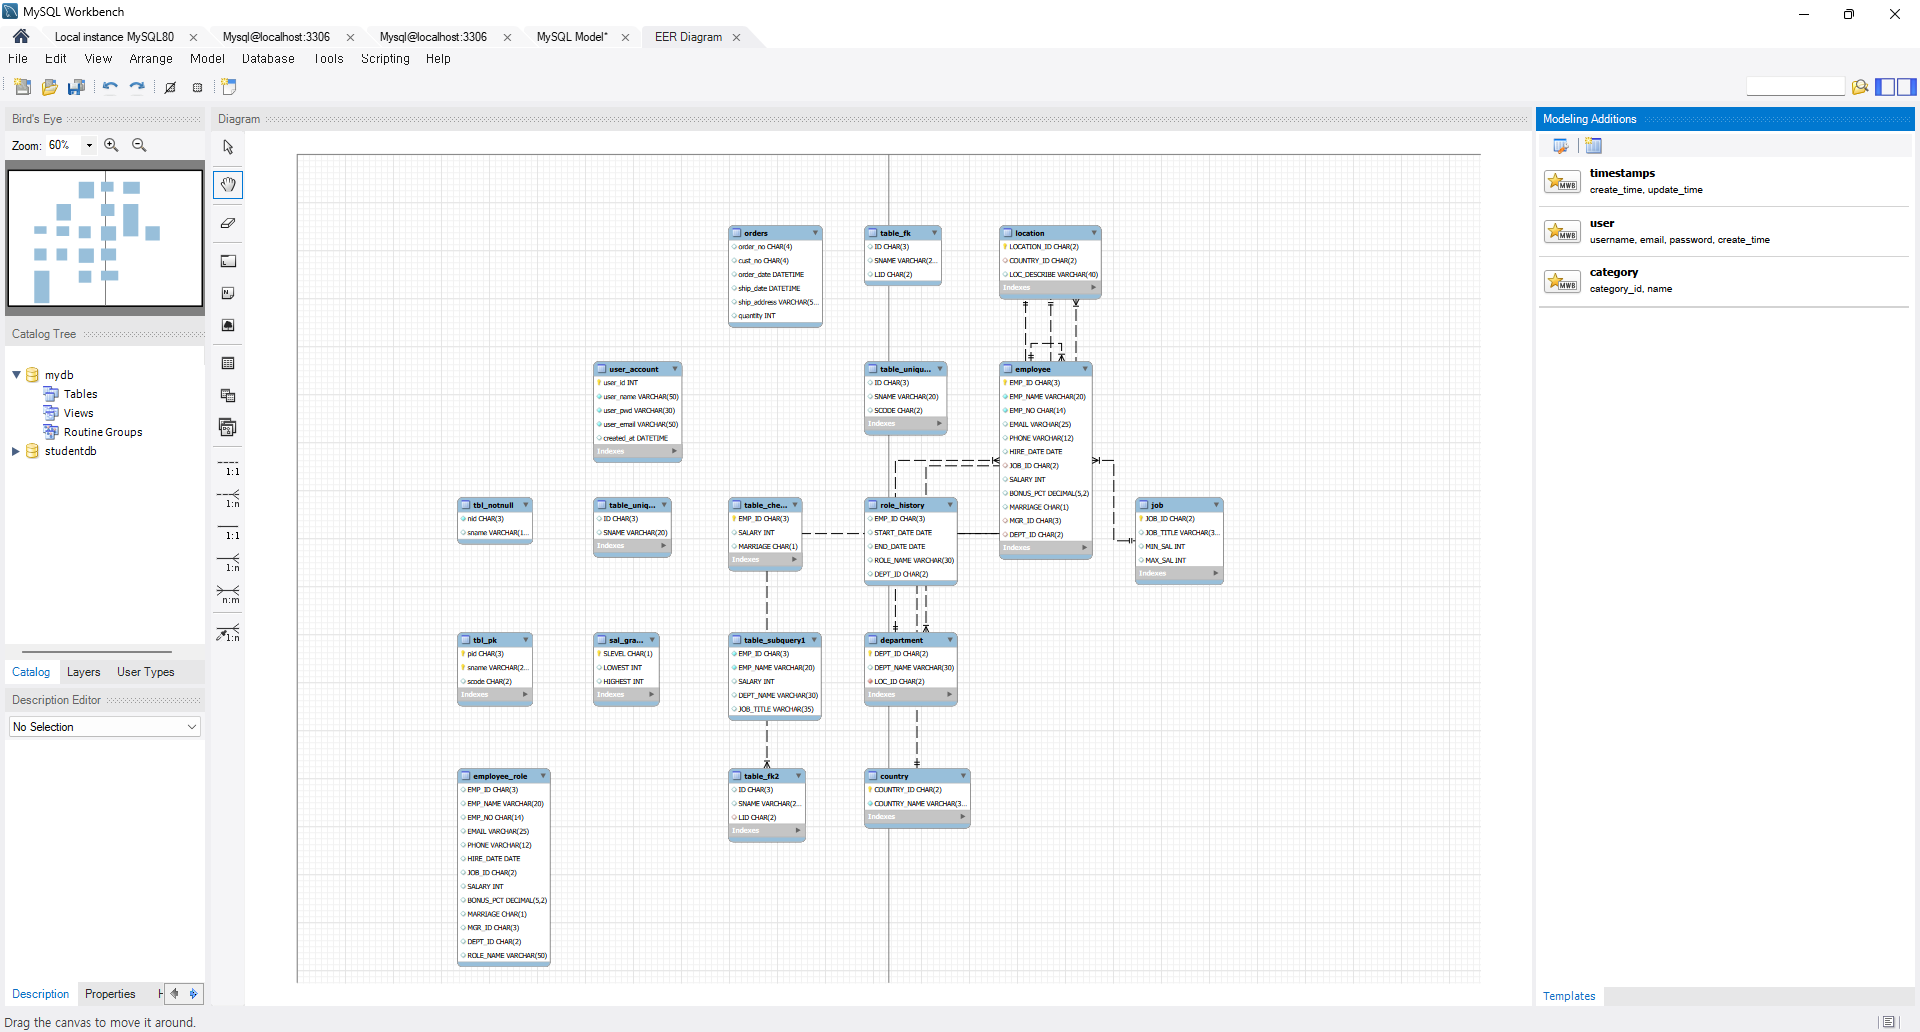Pick the identifying 1:n relationship tool
1920x1032 pixels.
[228, 563]
